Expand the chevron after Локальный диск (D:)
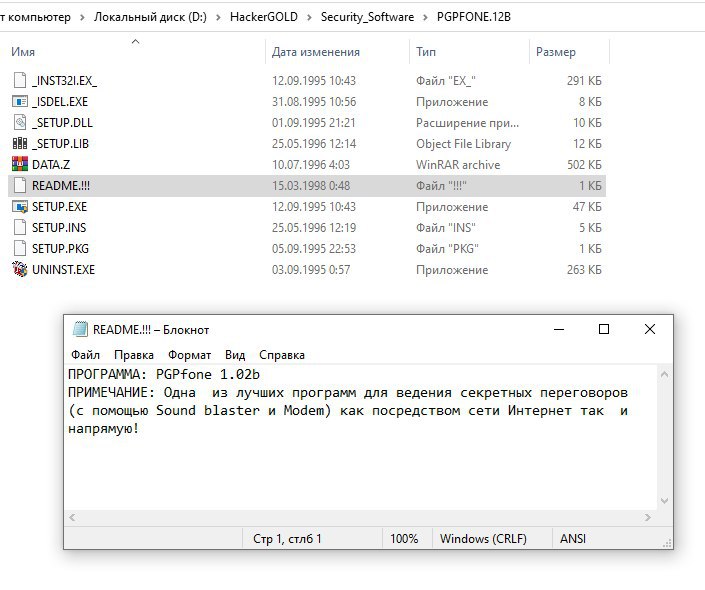 219,18
